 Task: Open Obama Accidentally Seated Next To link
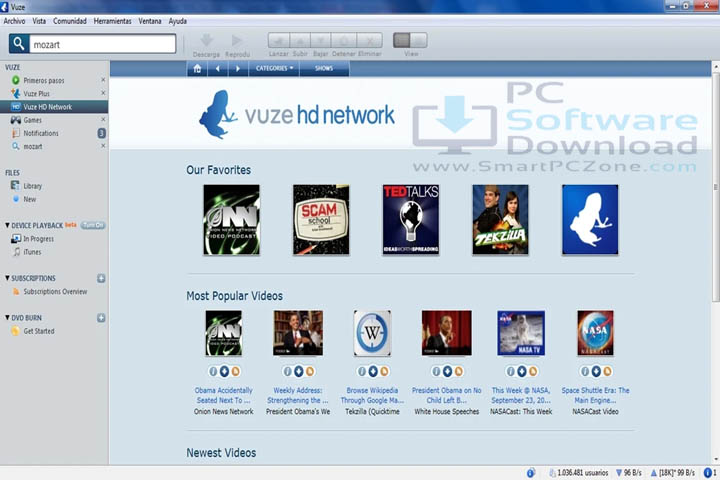tap(224, 395)
